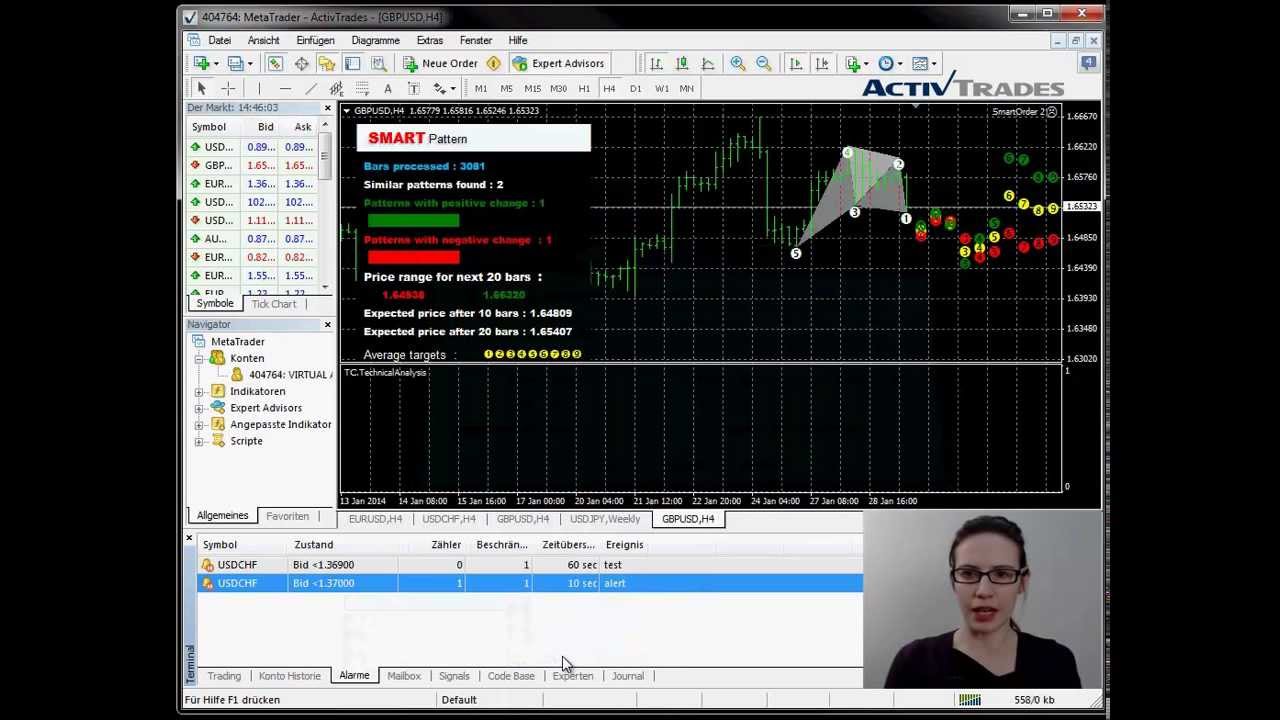
Task: Open the USDJPY,Weekly chart tab
Action: pyautogui.click(x=605, y=519)
